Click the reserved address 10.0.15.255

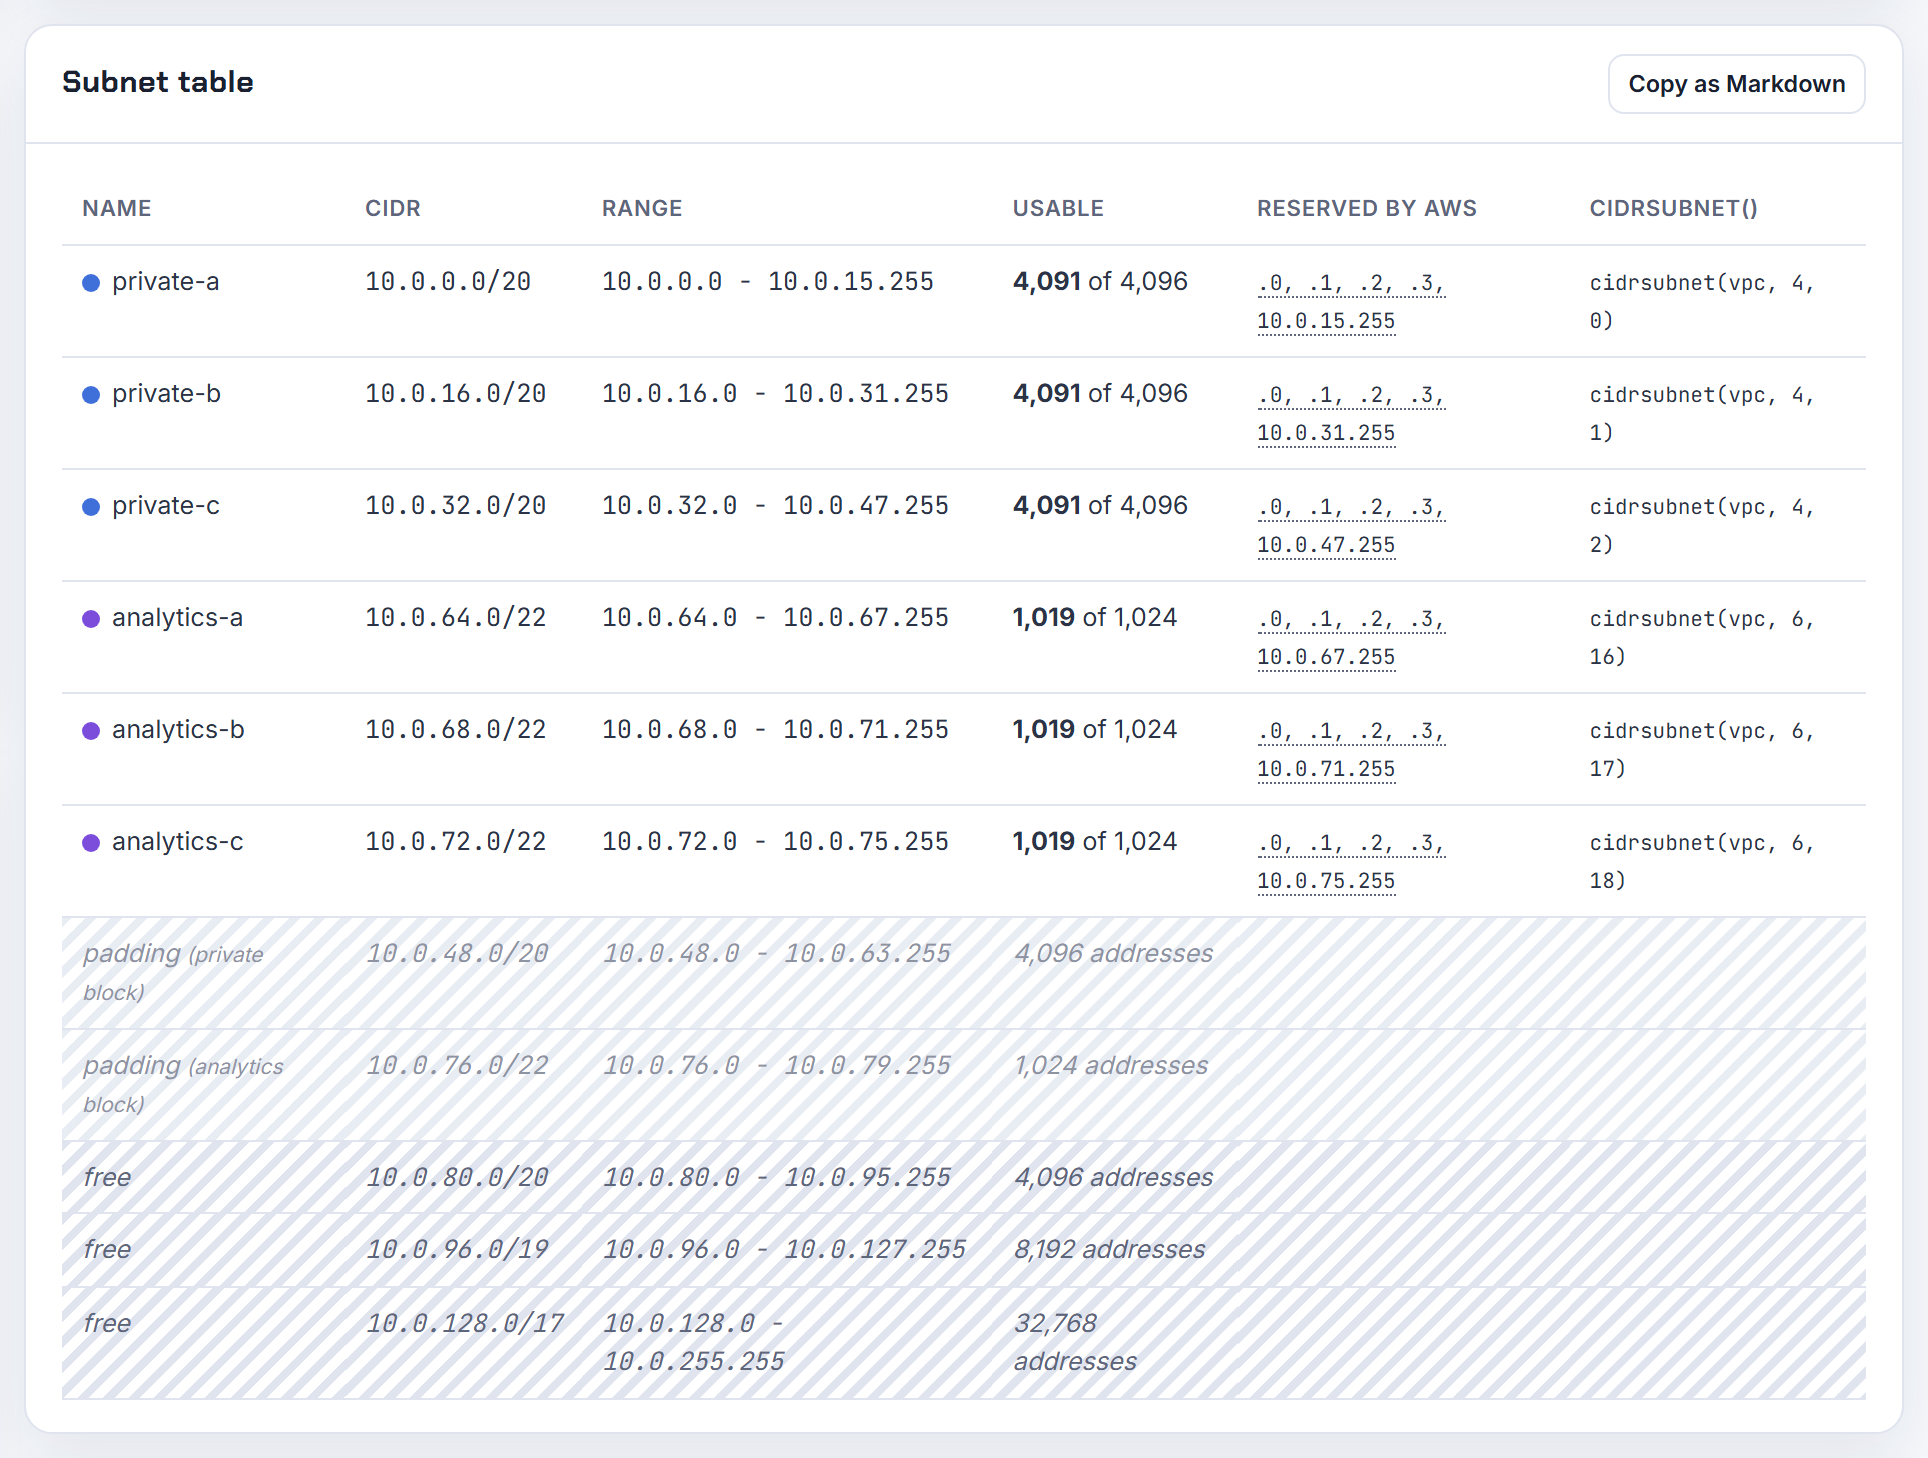pyautogui.click(x=1326, y=321)
